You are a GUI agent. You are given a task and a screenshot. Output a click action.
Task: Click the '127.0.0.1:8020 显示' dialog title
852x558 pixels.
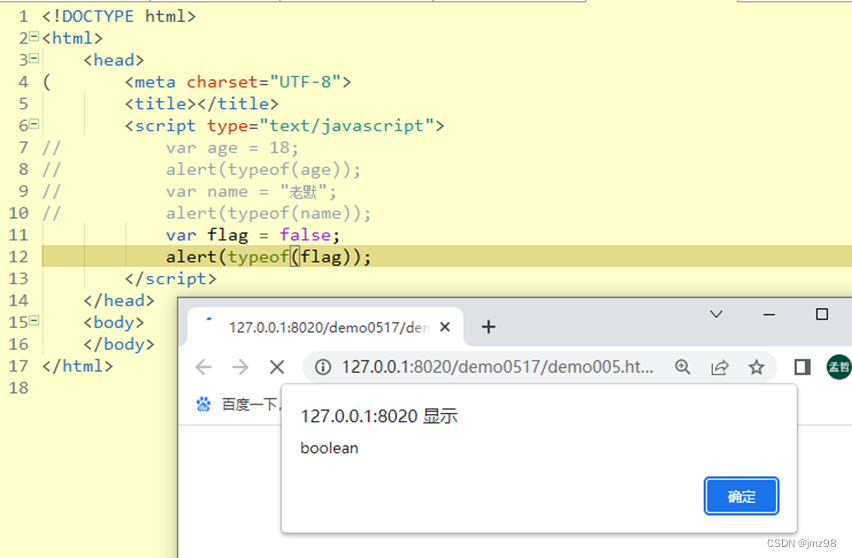tap(379, 416)
